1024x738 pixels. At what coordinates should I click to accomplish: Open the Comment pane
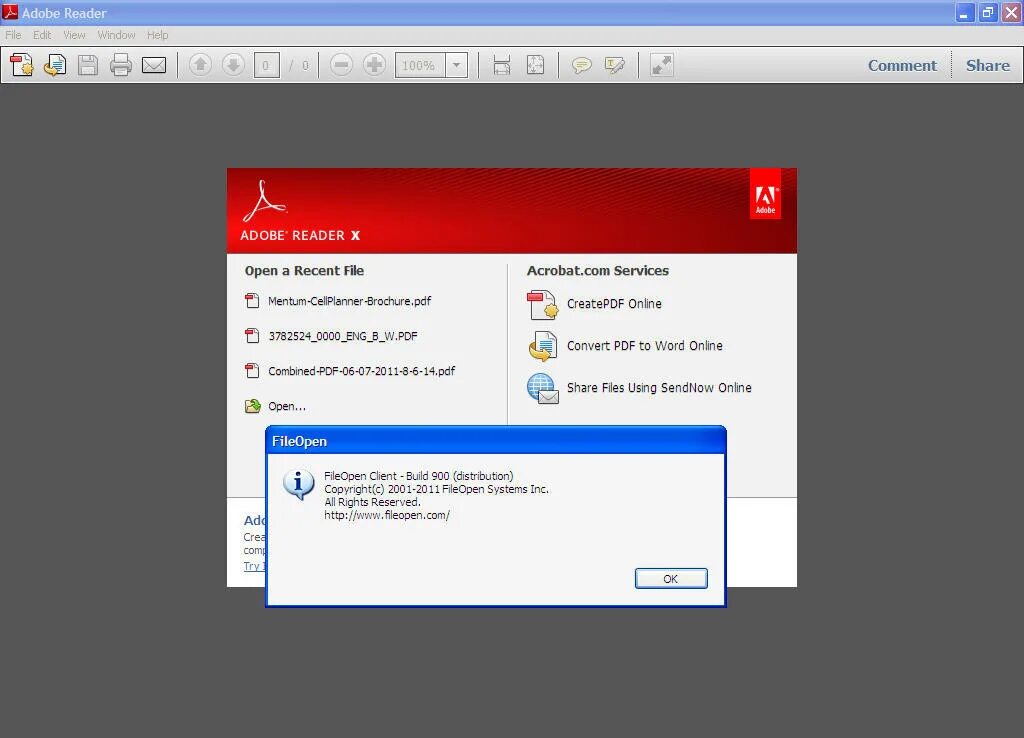[902, 65]
